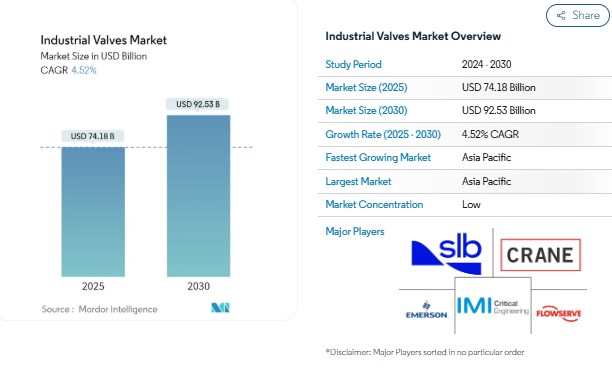Click Growth Rate (2025 - 2030) label
612x379 pixels.
click(x=383, y=134)
